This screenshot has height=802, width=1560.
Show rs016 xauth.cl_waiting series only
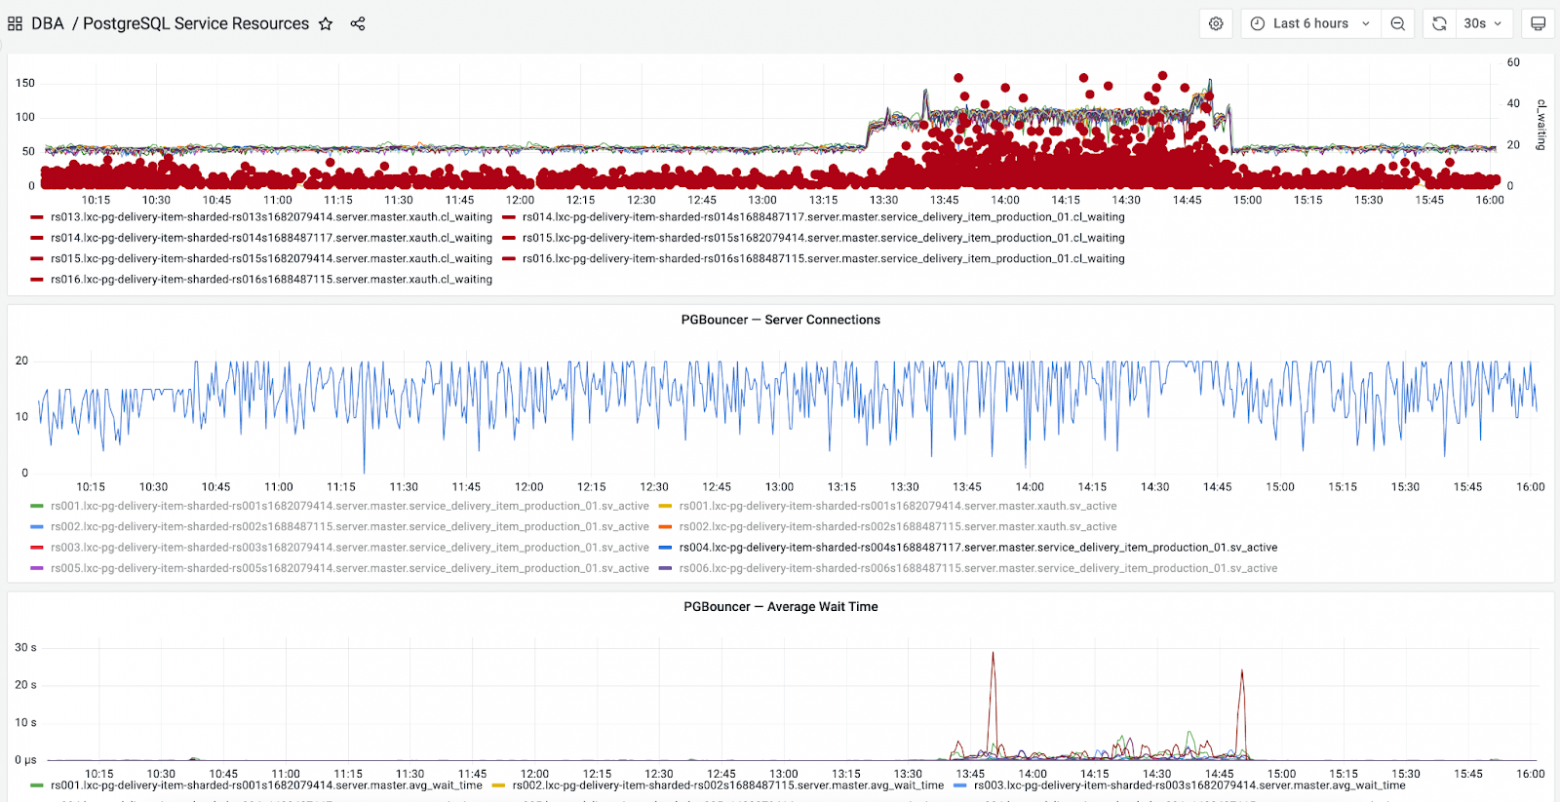[x=271, y=279]
